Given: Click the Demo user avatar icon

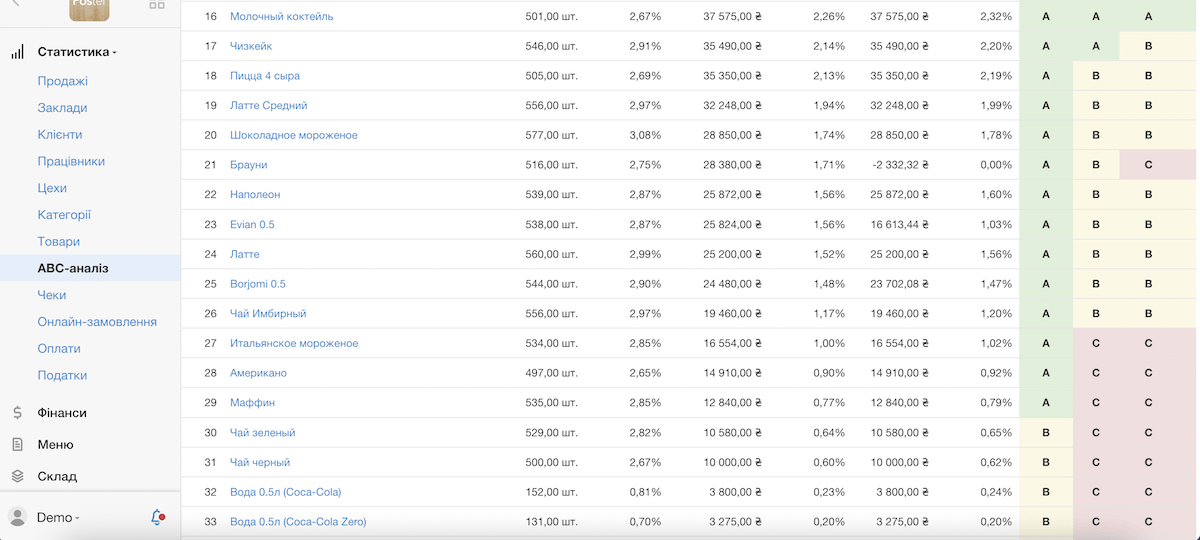Looking at the screenshot, I should click(17, 517).
